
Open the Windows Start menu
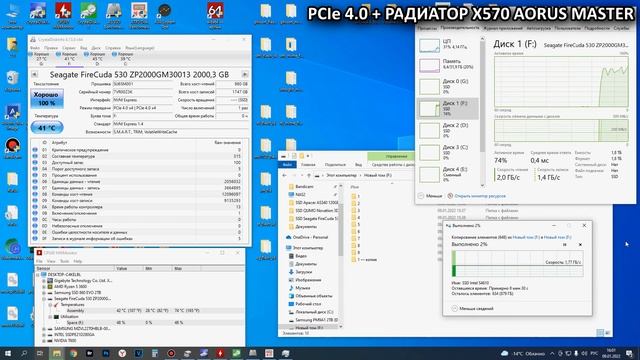point(8,353)
